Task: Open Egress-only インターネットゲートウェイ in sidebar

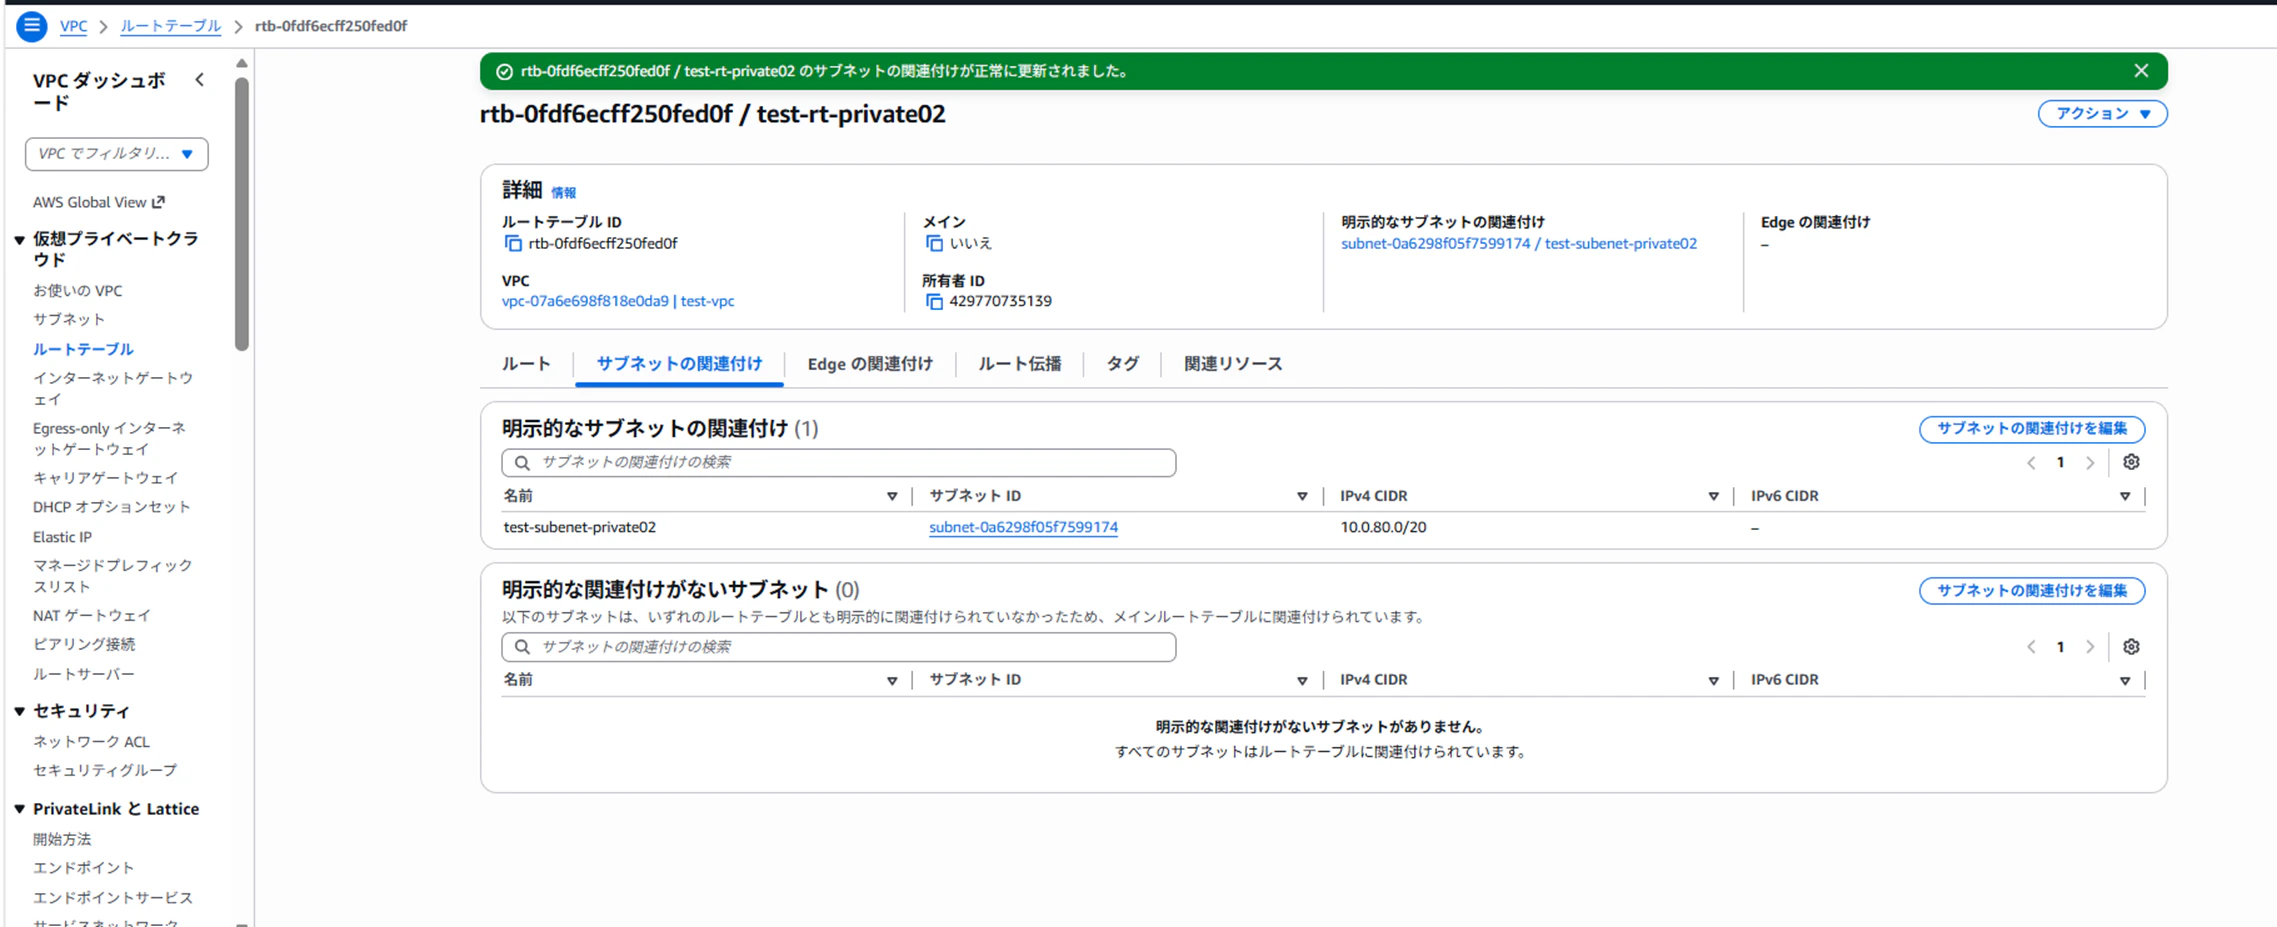Action: [x=110, y=439]
